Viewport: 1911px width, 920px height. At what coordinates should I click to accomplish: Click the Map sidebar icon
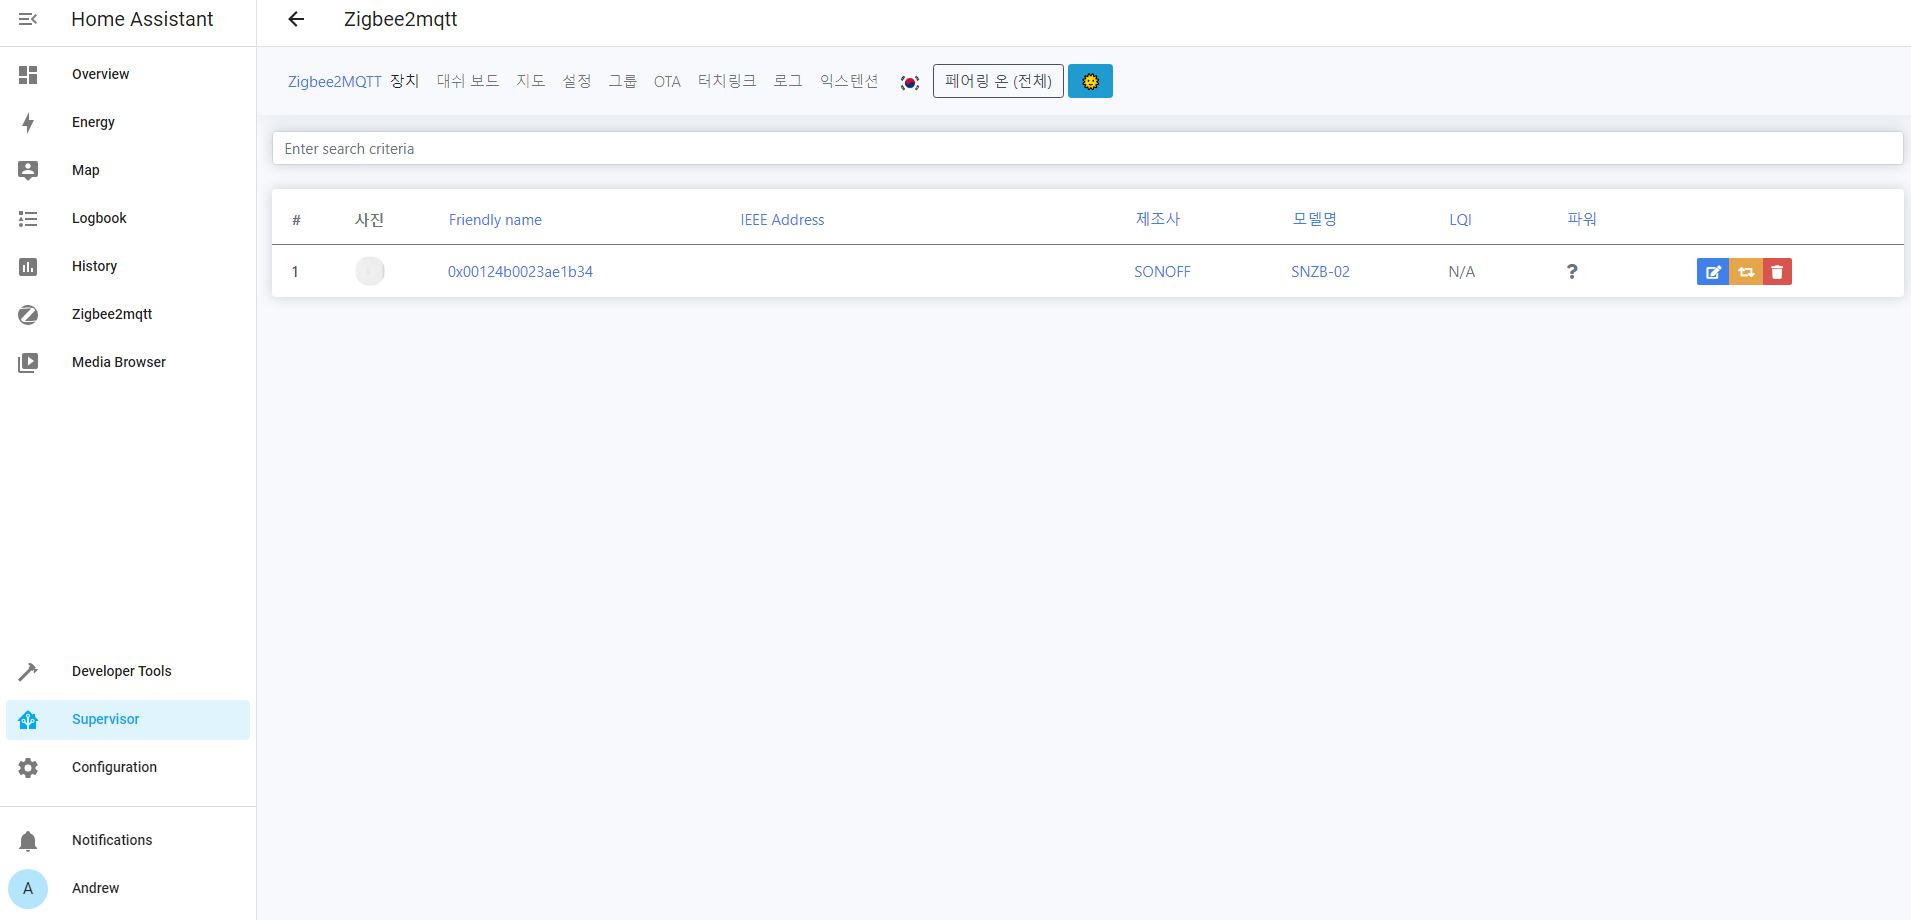pos(28,170)
